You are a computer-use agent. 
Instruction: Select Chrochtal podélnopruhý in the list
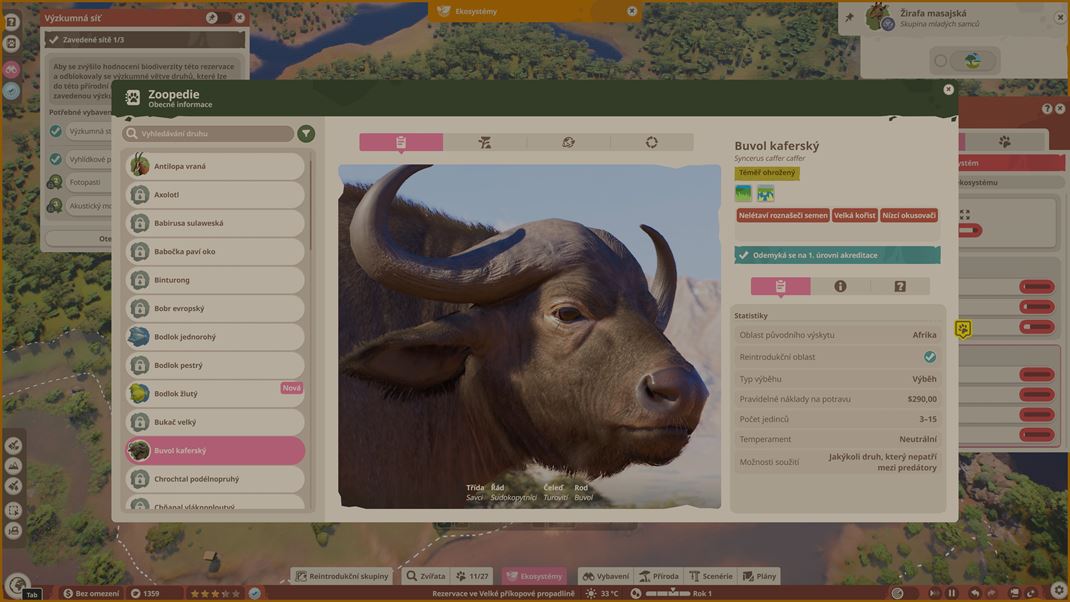[215, 479]
